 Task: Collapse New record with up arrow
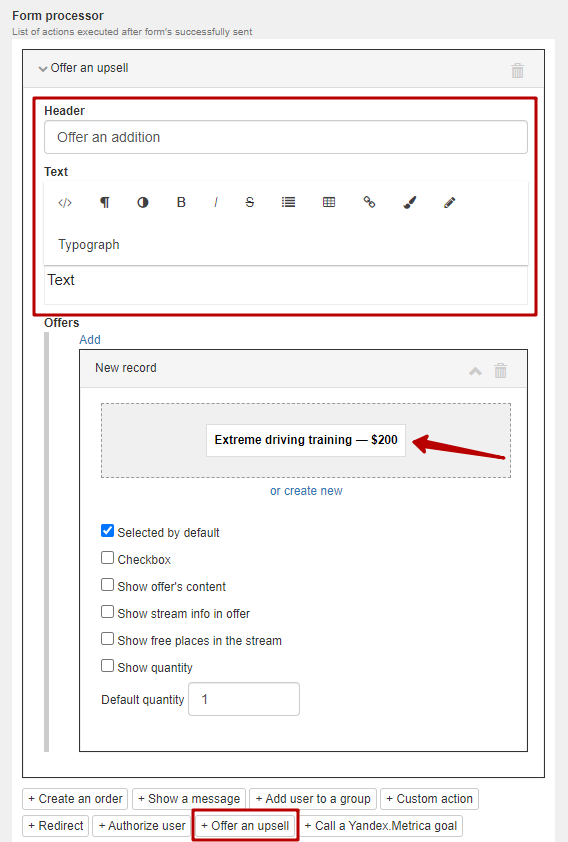[x=475, y=371]
